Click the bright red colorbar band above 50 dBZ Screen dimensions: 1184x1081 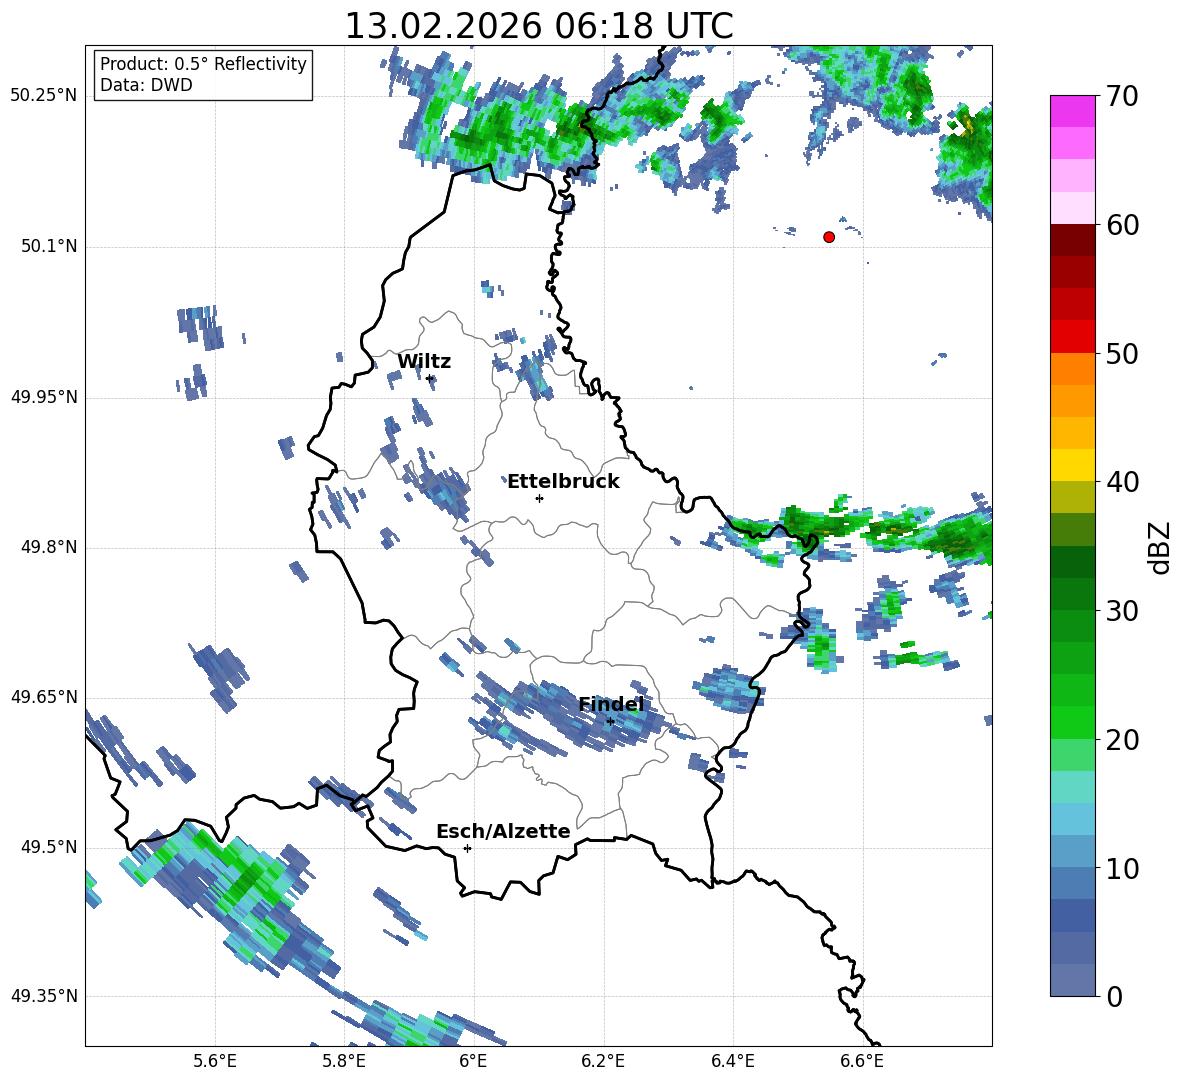1072,337
